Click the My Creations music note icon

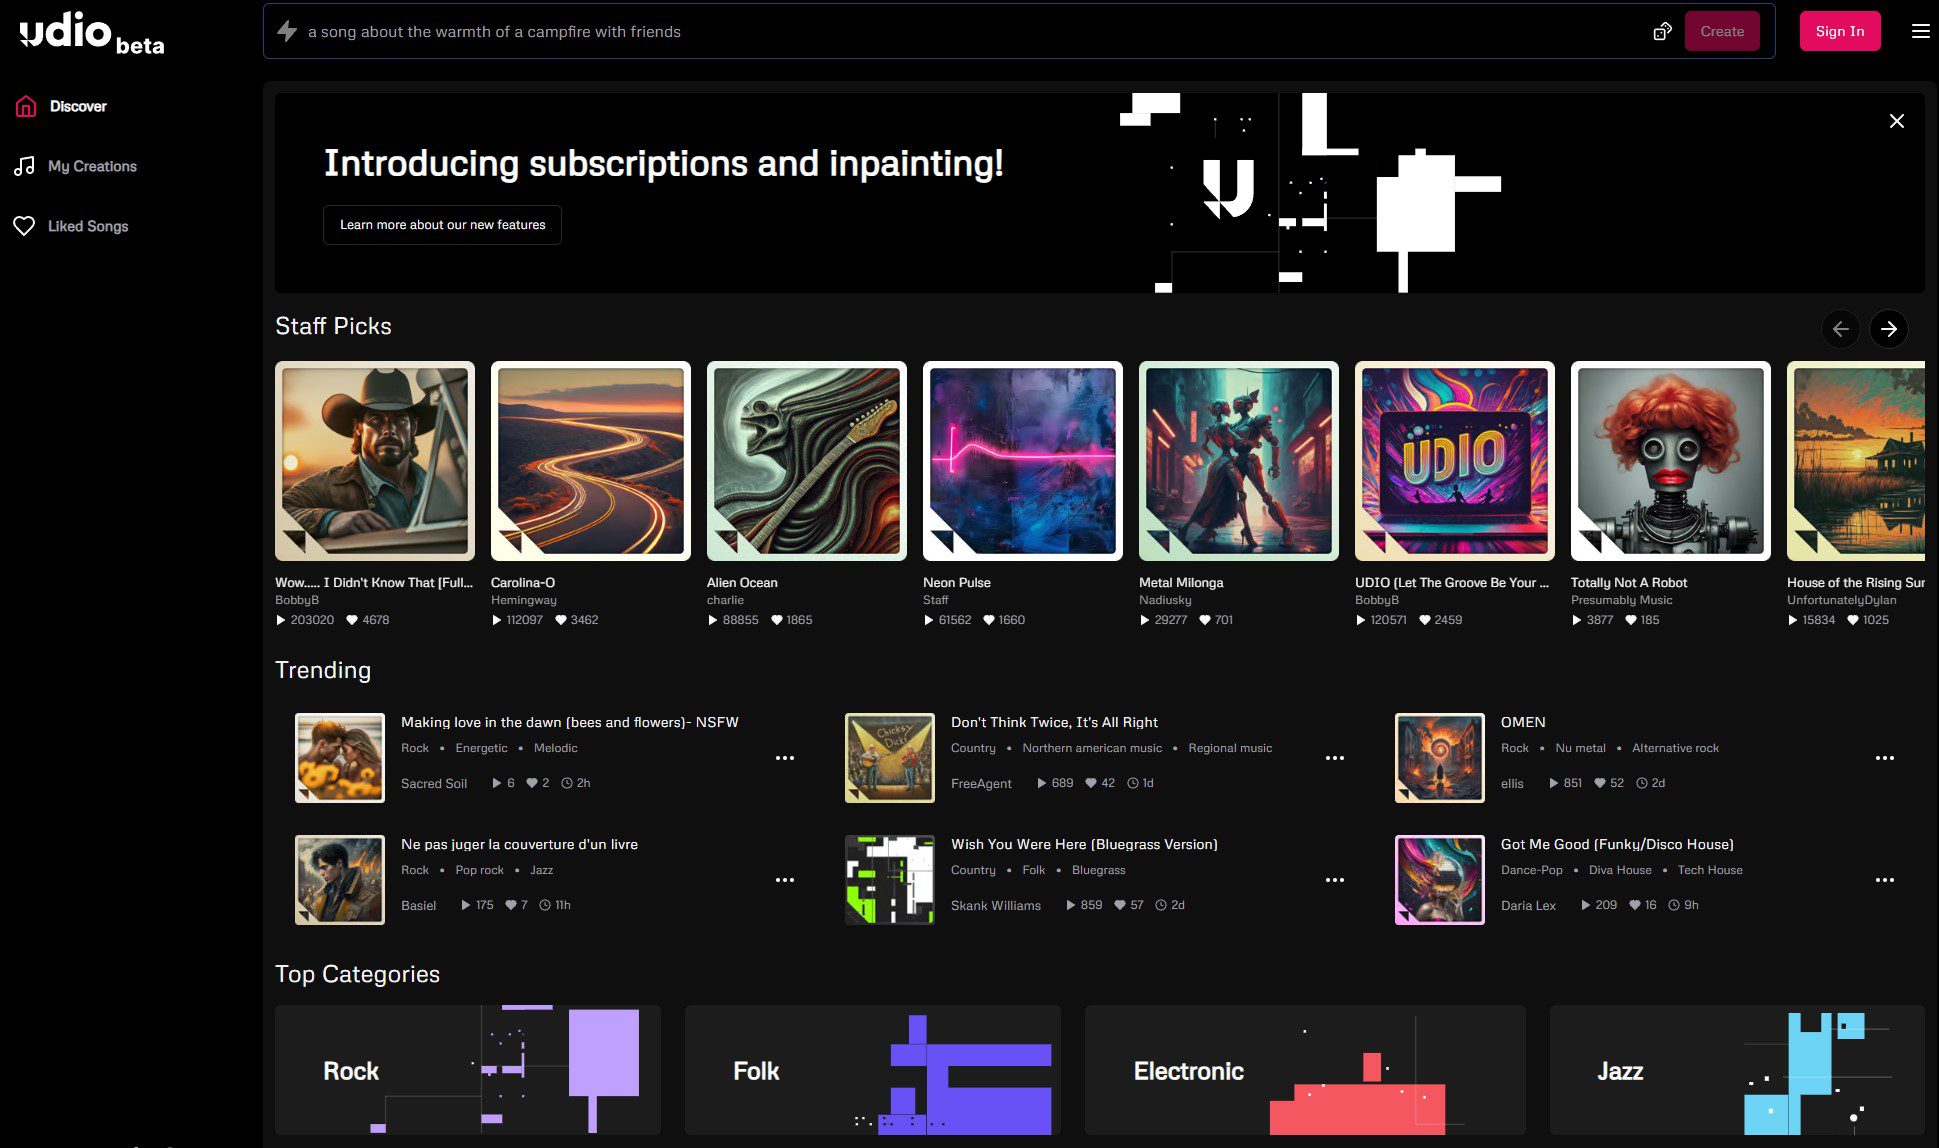coord(24,166)
